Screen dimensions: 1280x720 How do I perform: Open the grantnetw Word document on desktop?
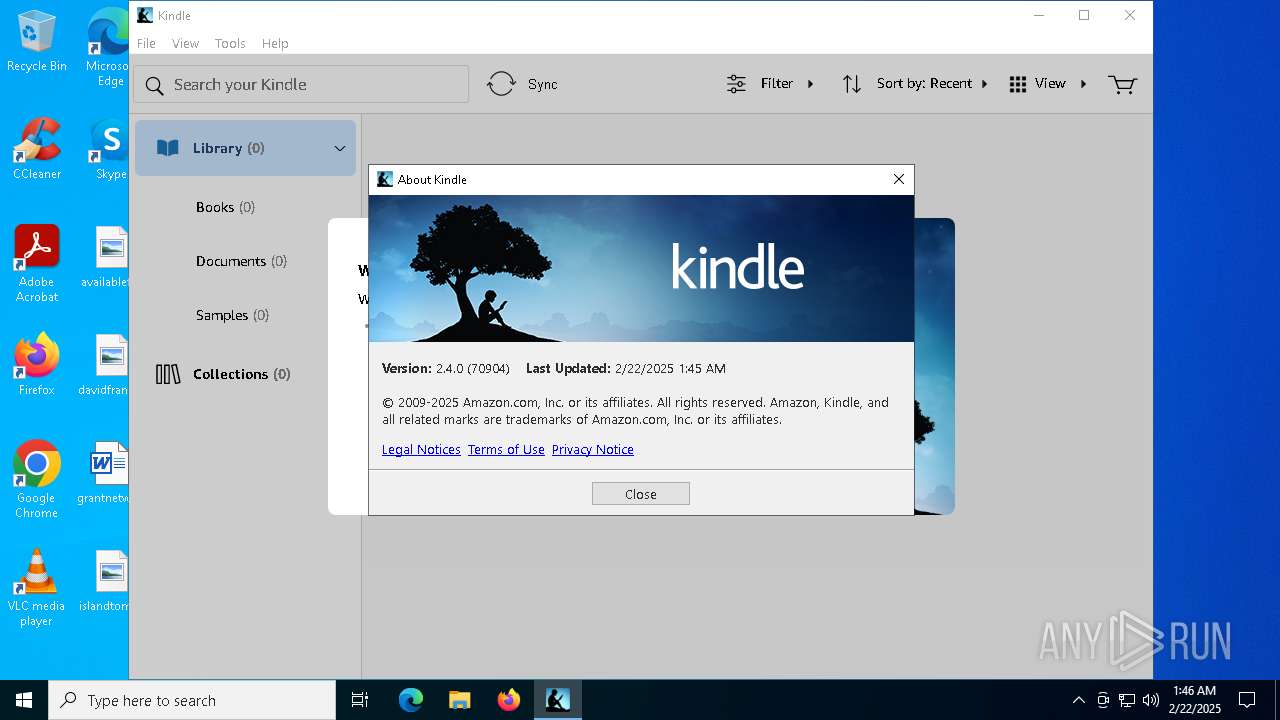point(105,473)
